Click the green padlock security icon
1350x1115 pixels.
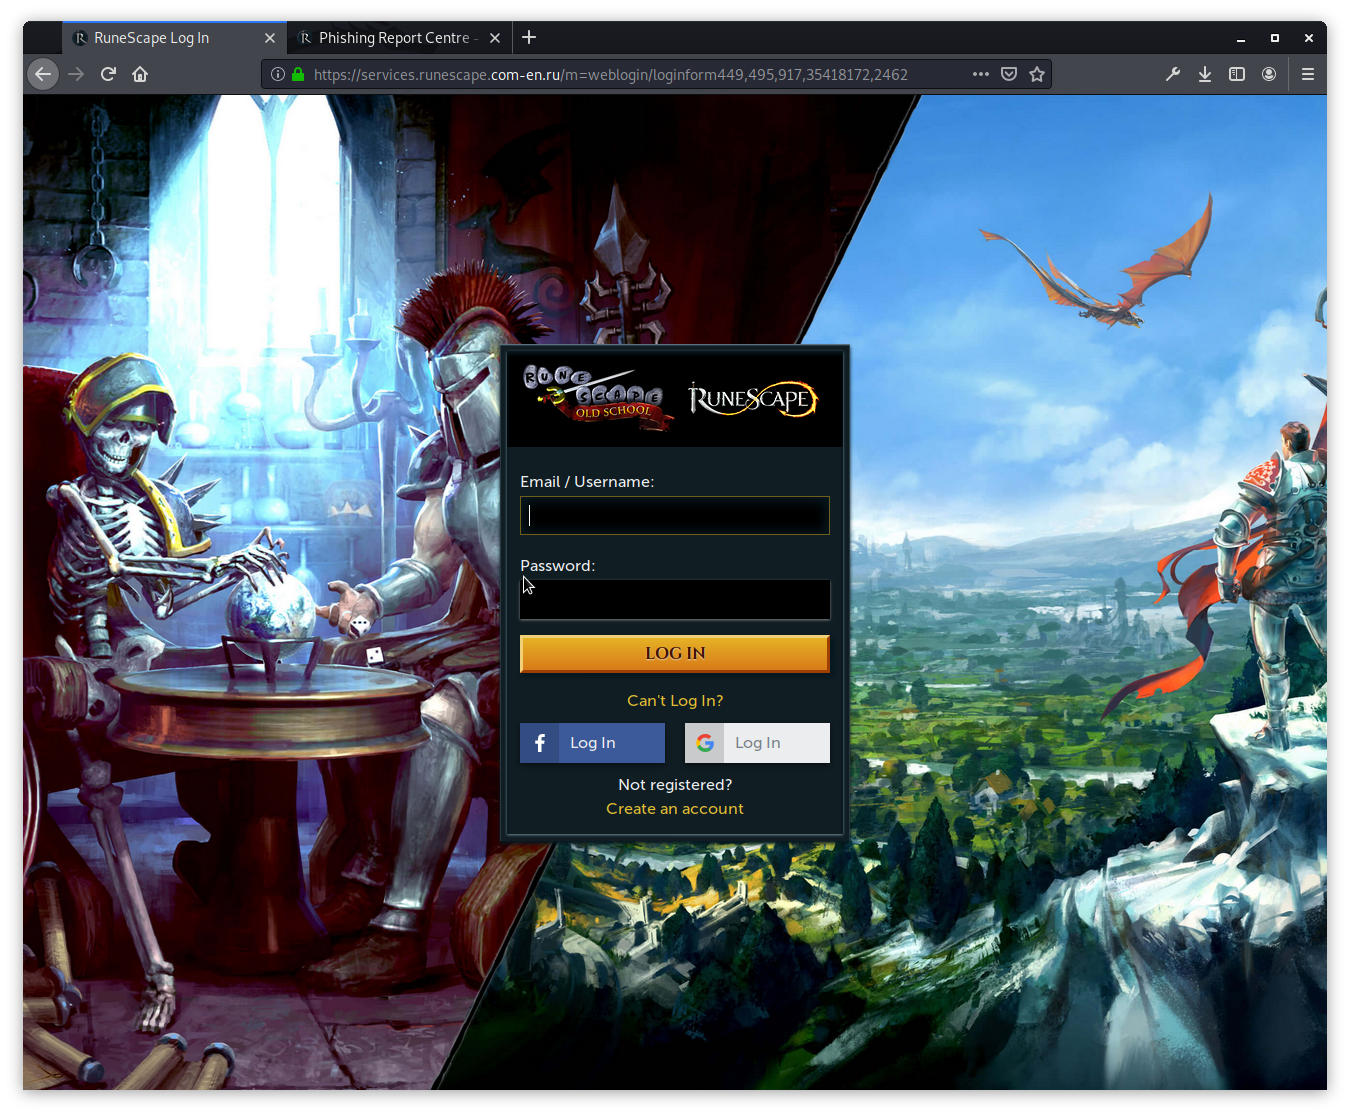[298, 74]
